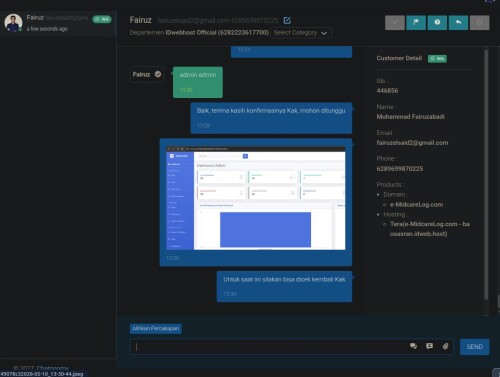Viewport: 500px width, 377px height.
Task: Click the SEND button
Action: pyautogui.click(x=475, y=347)
